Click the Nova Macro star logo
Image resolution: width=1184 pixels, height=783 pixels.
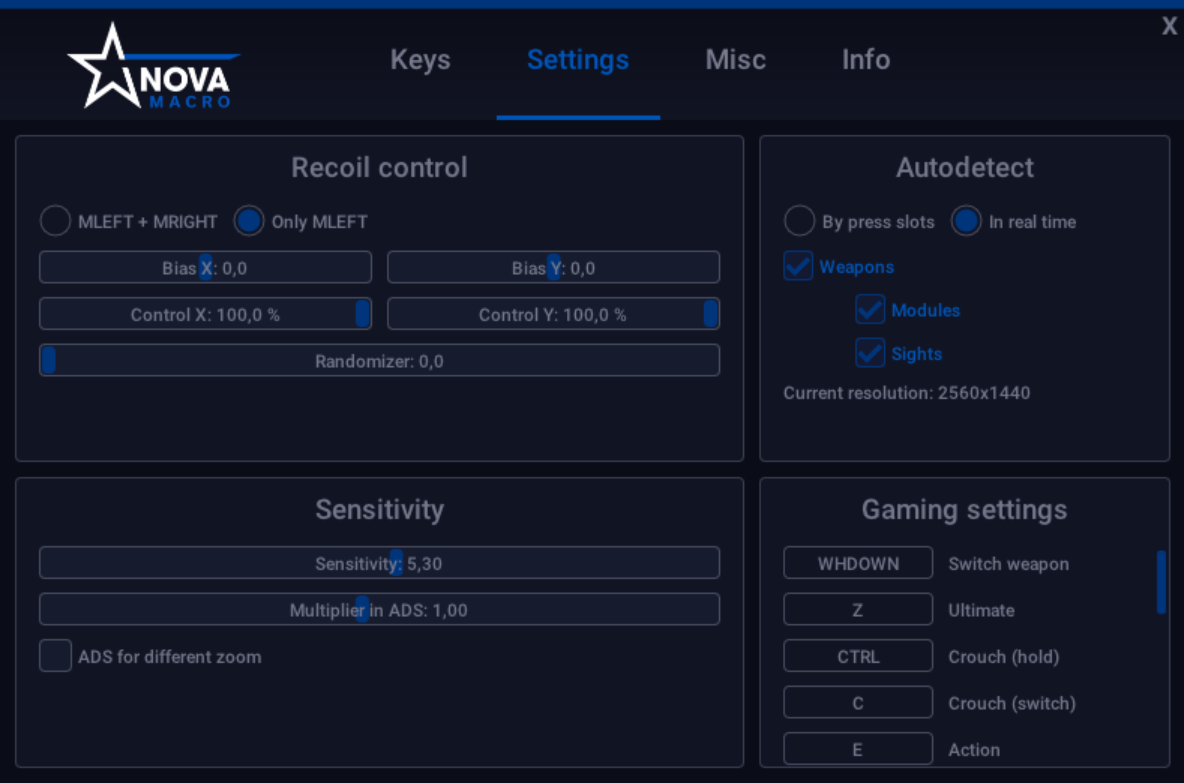(150, 67)
